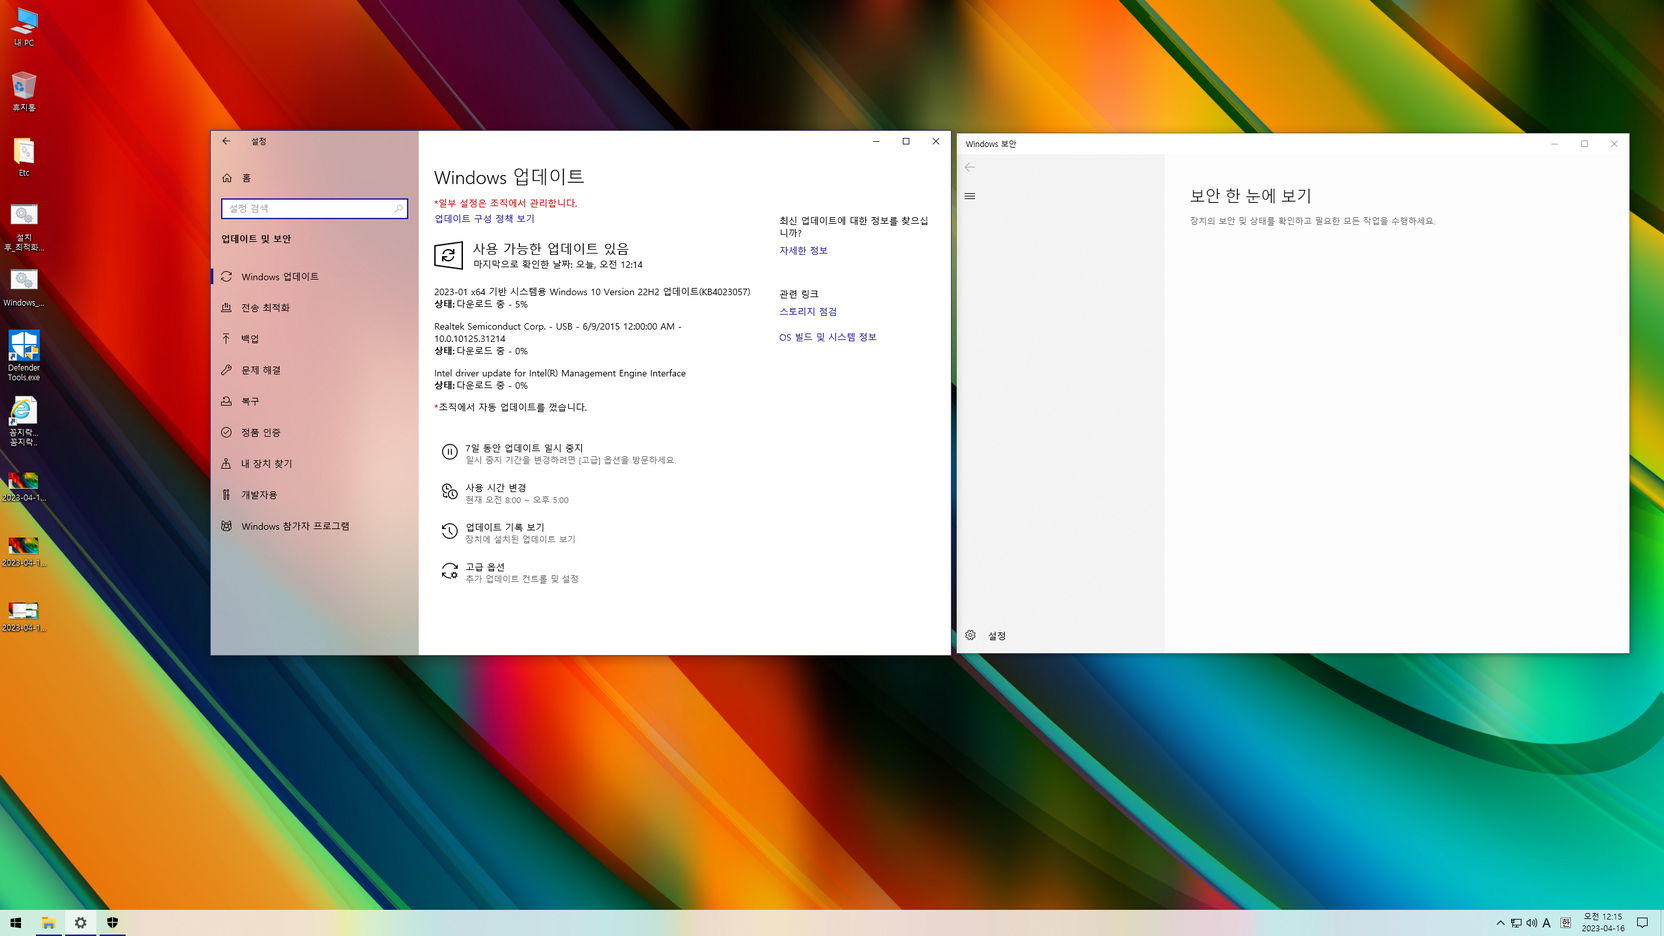The image size is (1664, 936).
Task: Open the Etc folder on desktop
Action: pos(23,157)
